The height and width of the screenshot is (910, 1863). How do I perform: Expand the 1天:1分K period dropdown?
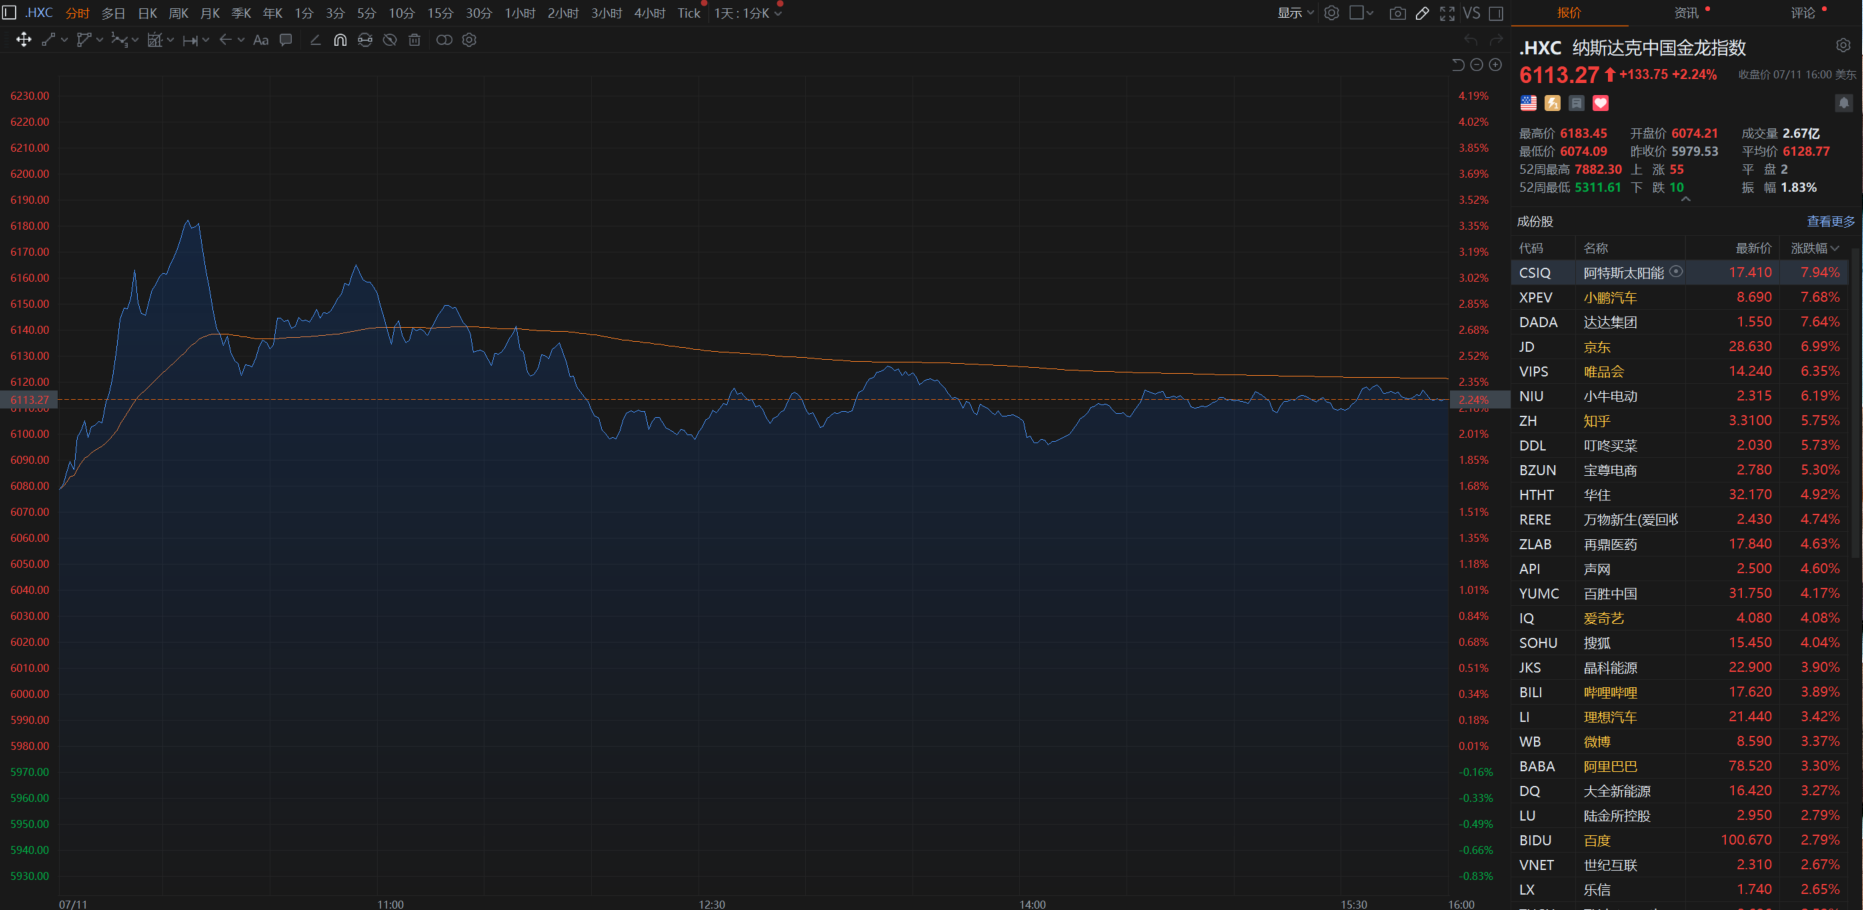(747, 13)
